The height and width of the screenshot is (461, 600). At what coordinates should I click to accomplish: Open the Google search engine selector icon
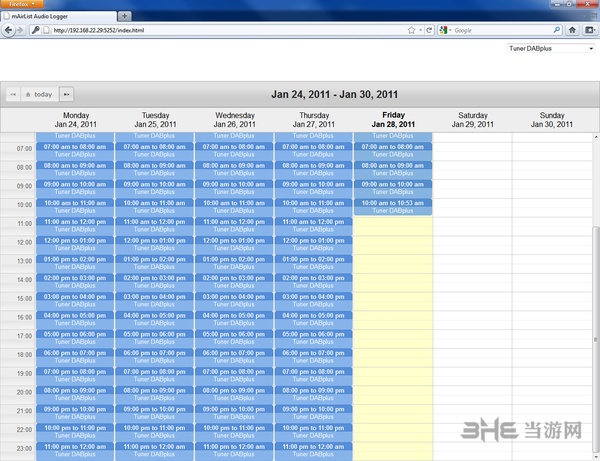[445, 30]
